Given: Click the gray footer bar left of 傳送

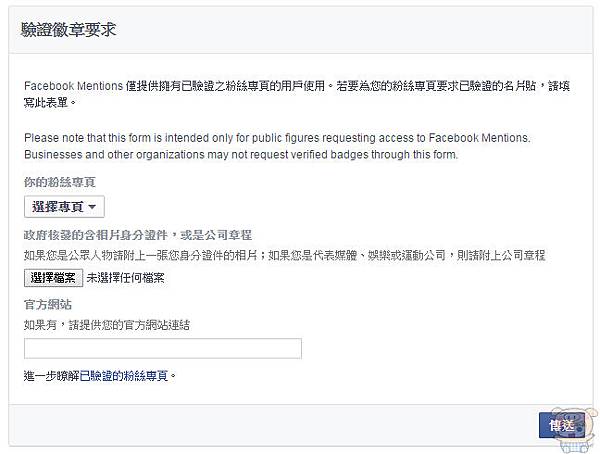Looking at the screenshot, I should coord(274,425).
